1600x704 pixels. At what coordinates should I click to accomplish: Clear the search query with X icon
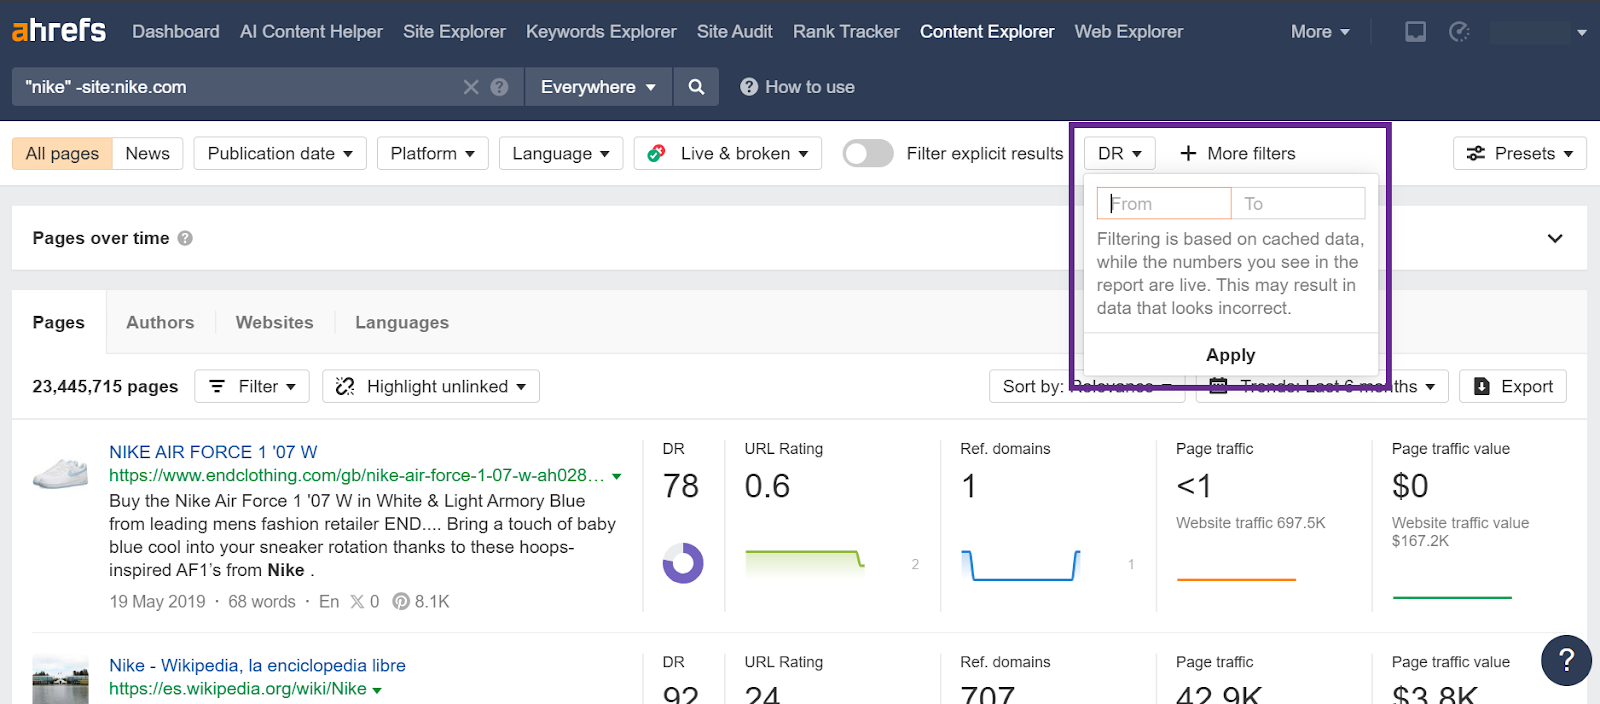471,87
